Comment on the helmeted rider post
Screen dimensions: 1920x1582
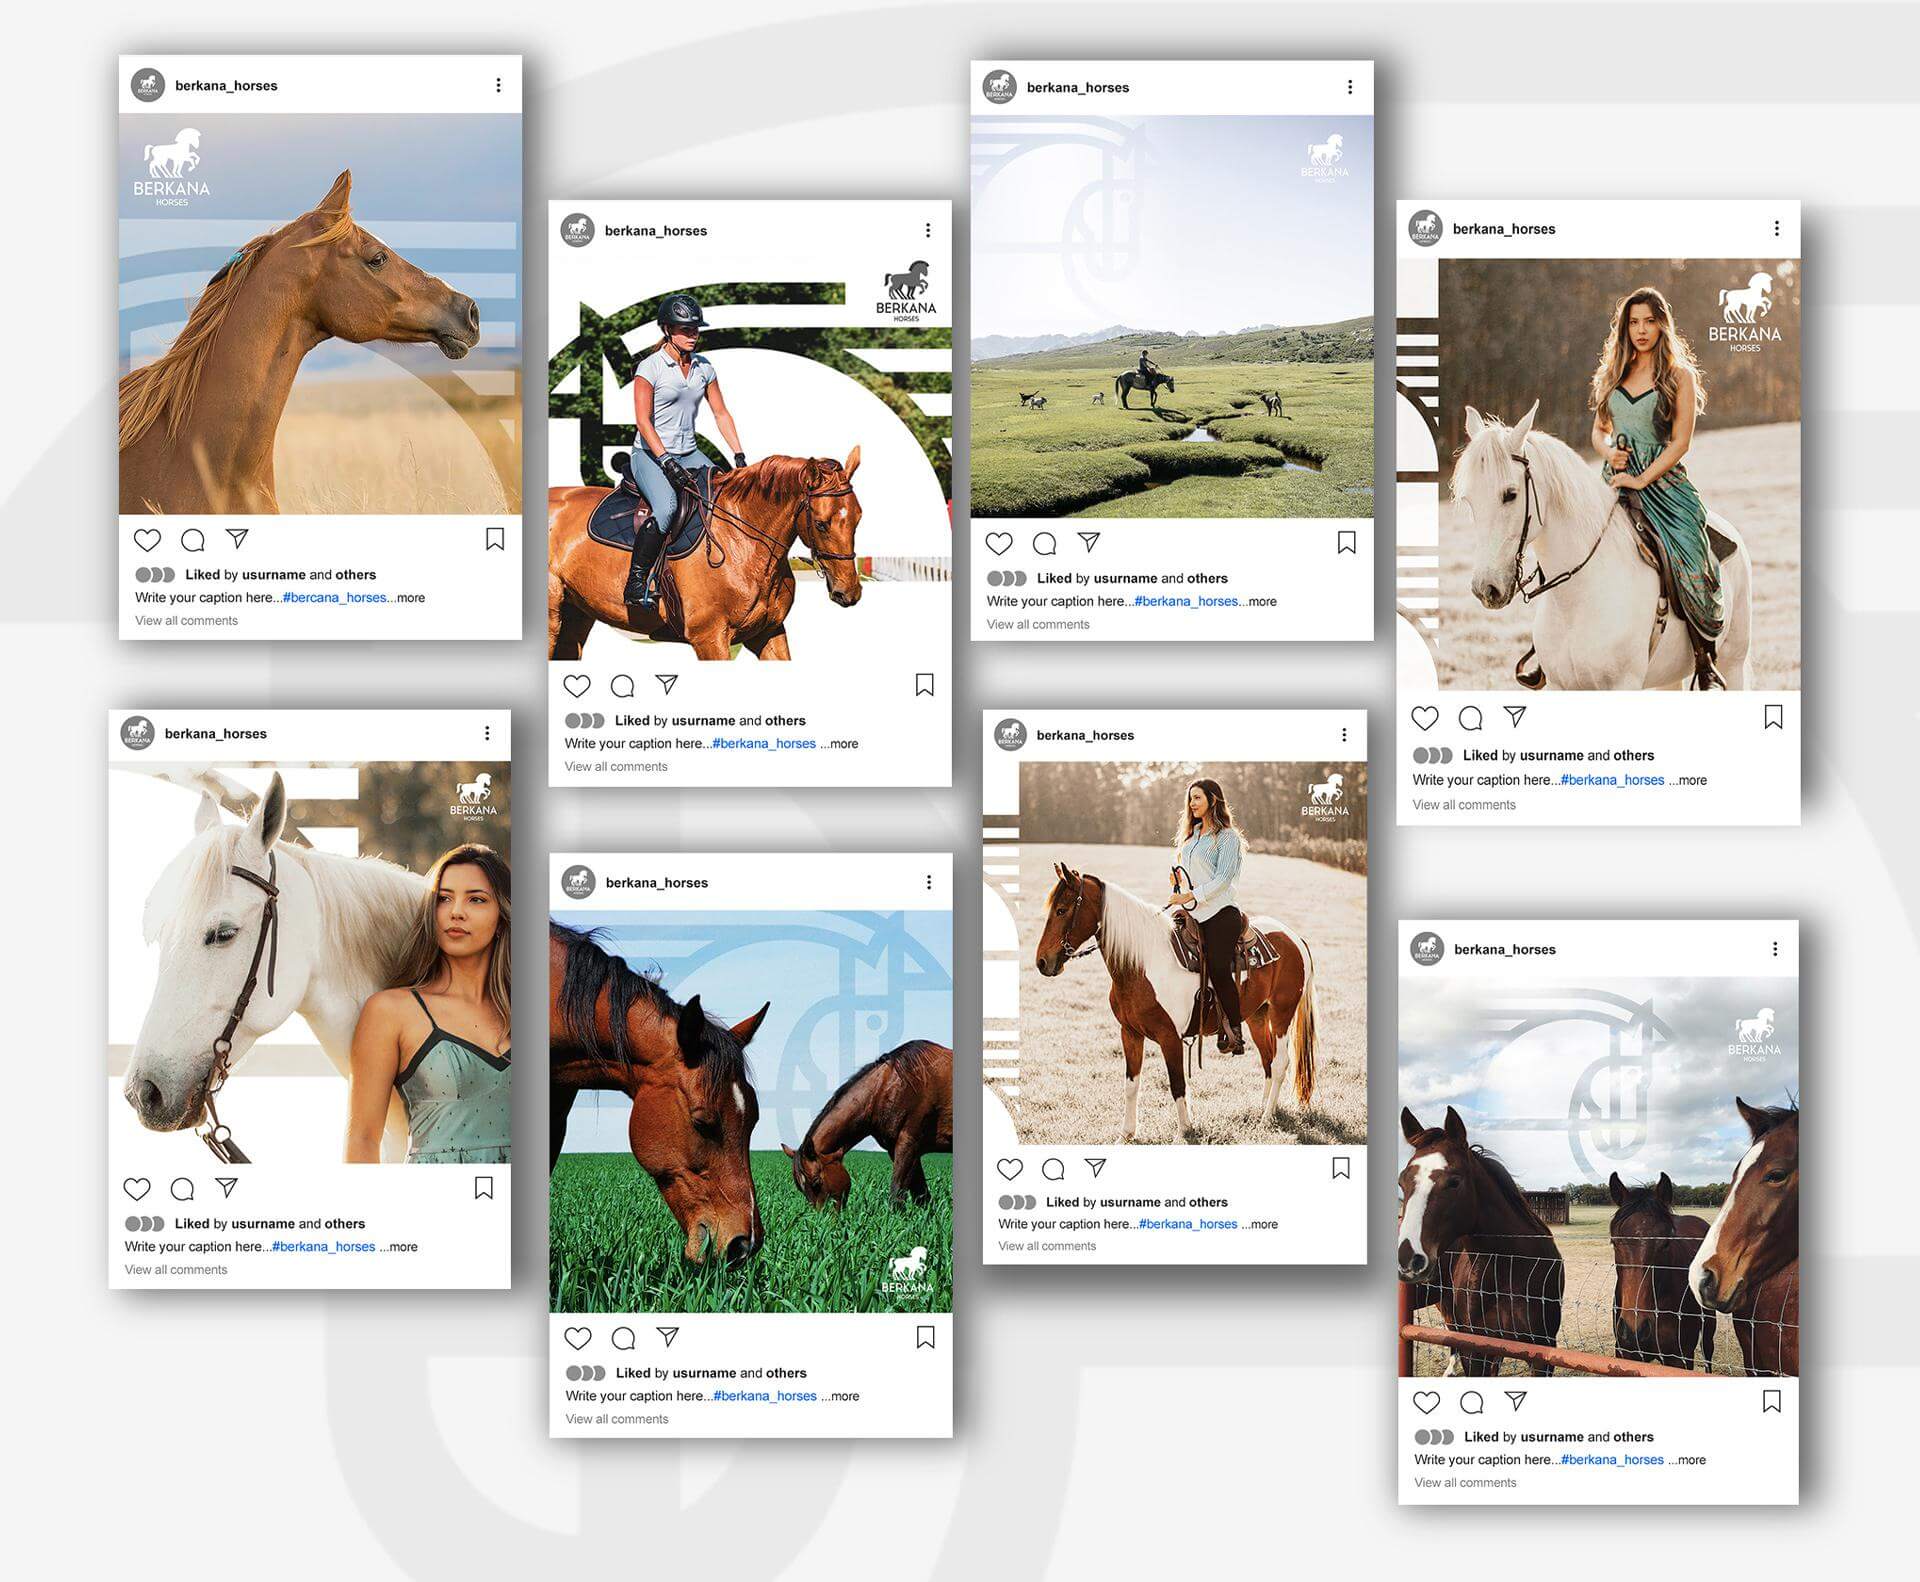623,686
